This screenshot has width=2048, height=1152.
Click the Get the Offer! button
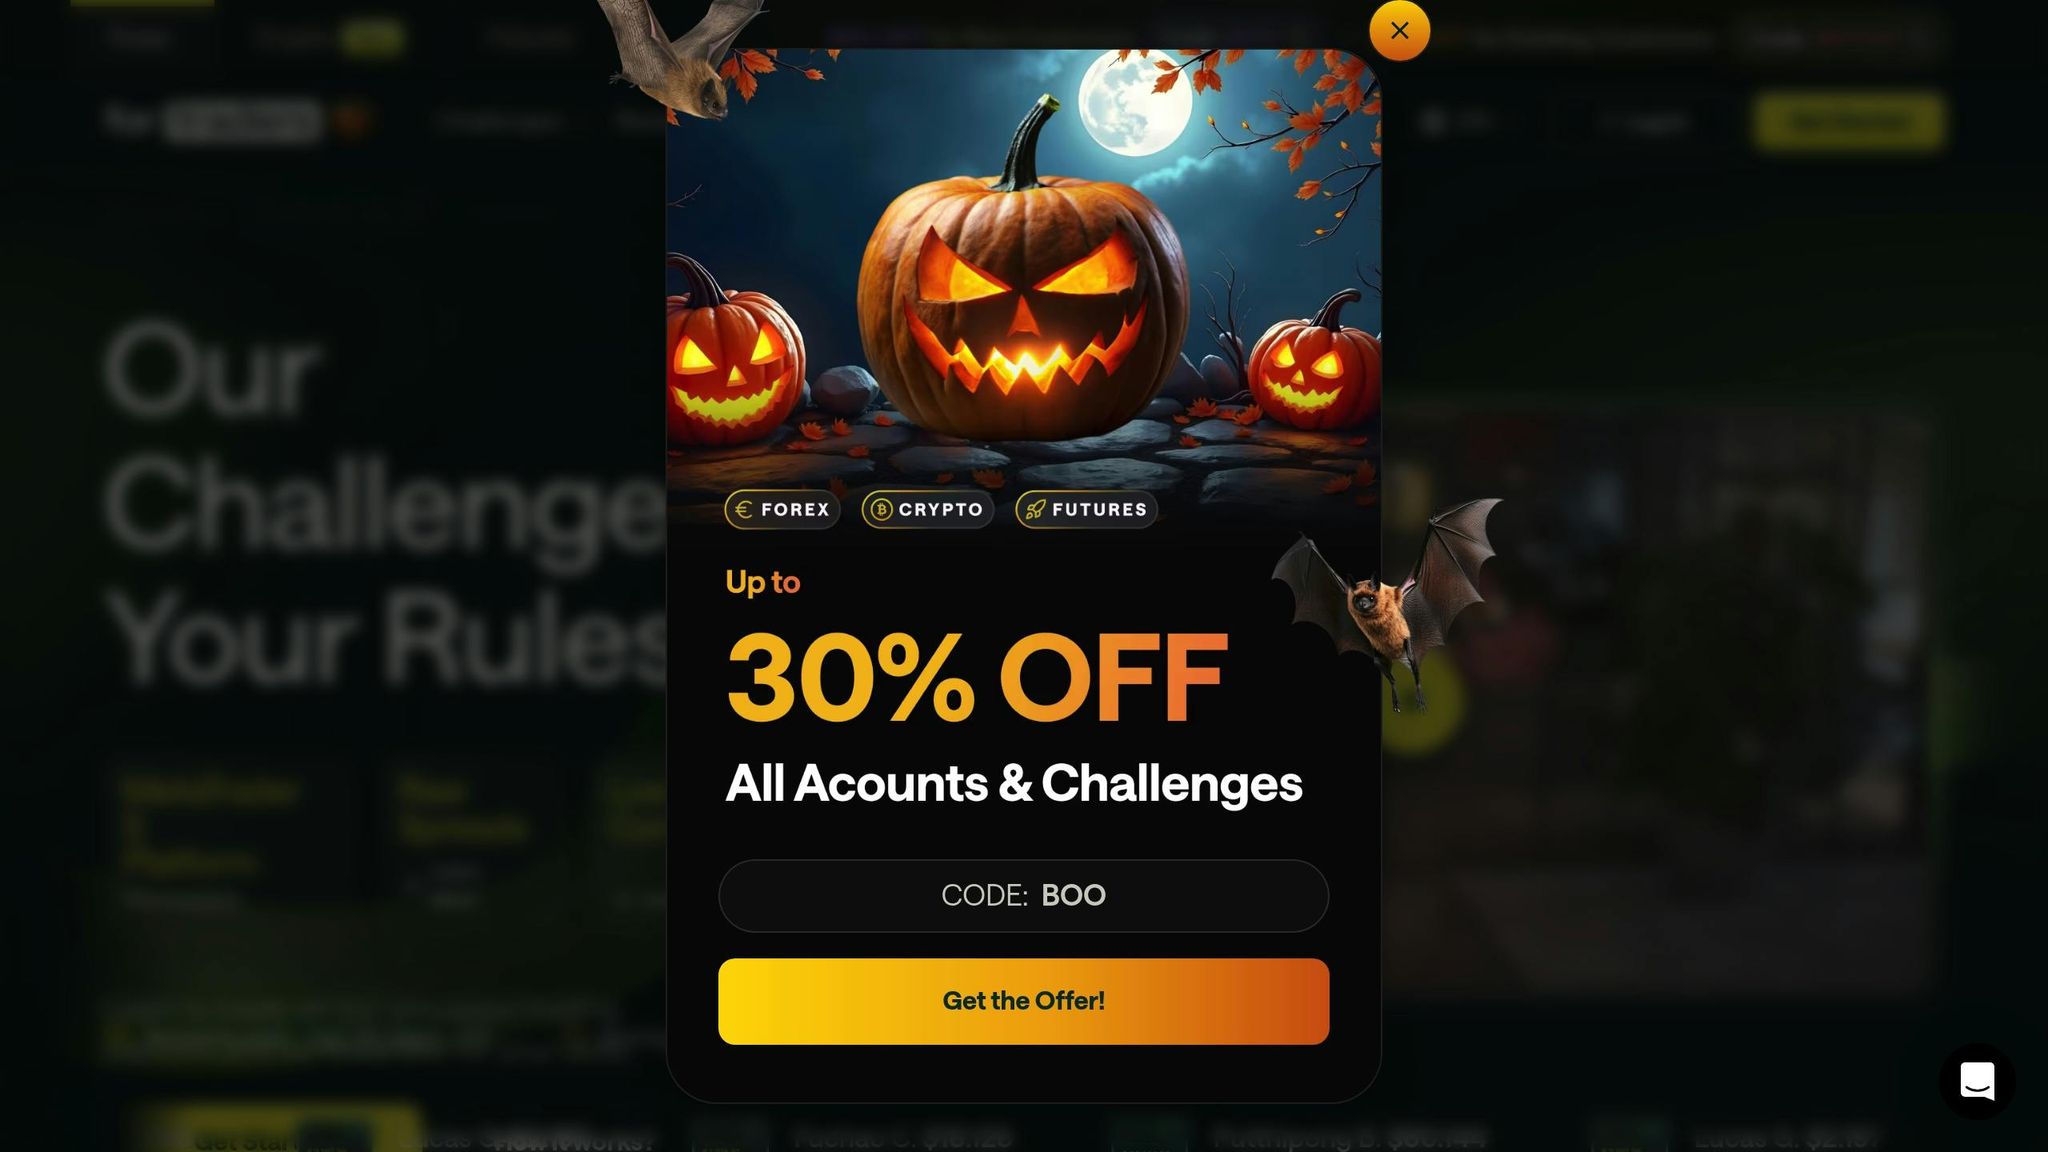(x=1023, y=1001)
